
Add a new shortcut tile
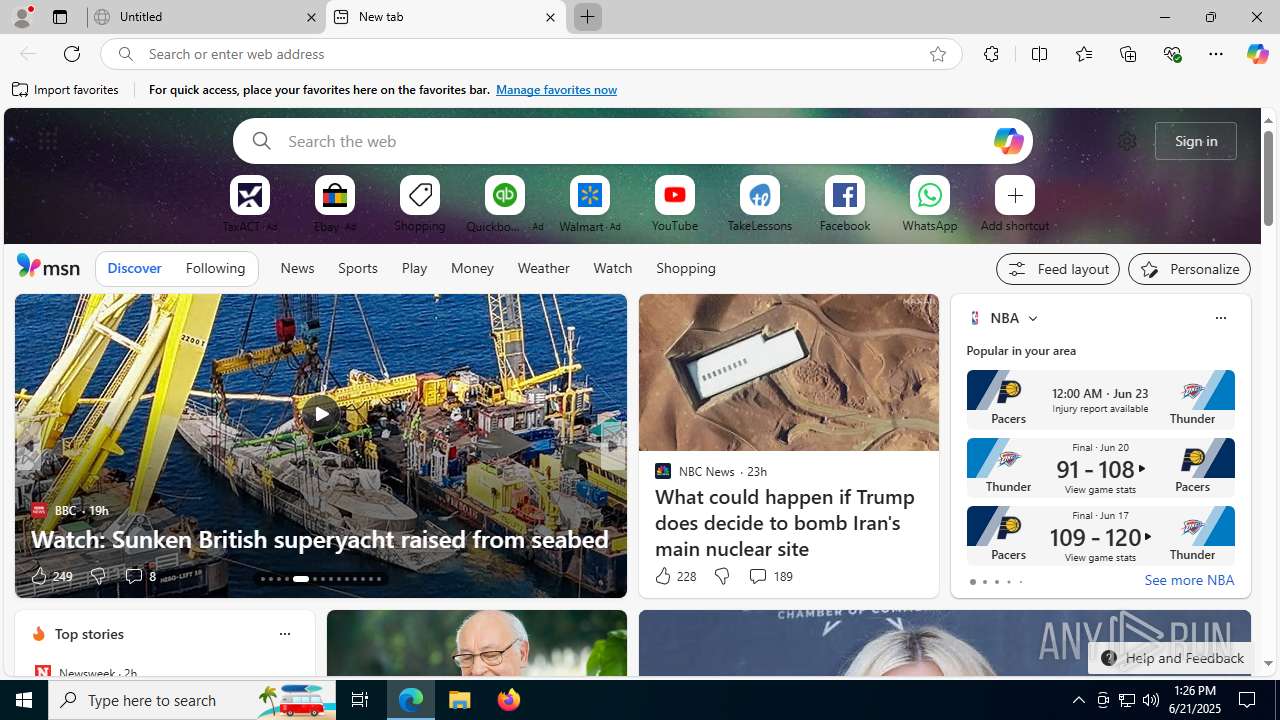pos(1015,203)
